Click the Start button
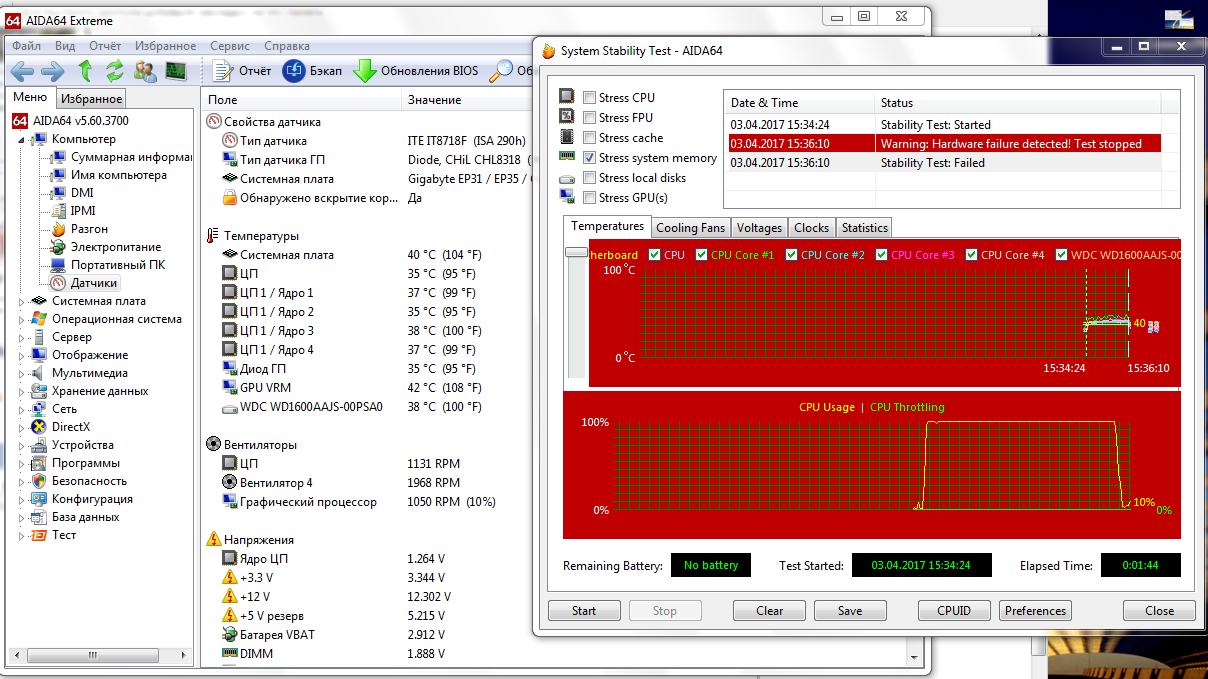The width and height of the screenshot is (1208, 679). tap(584, 611)
